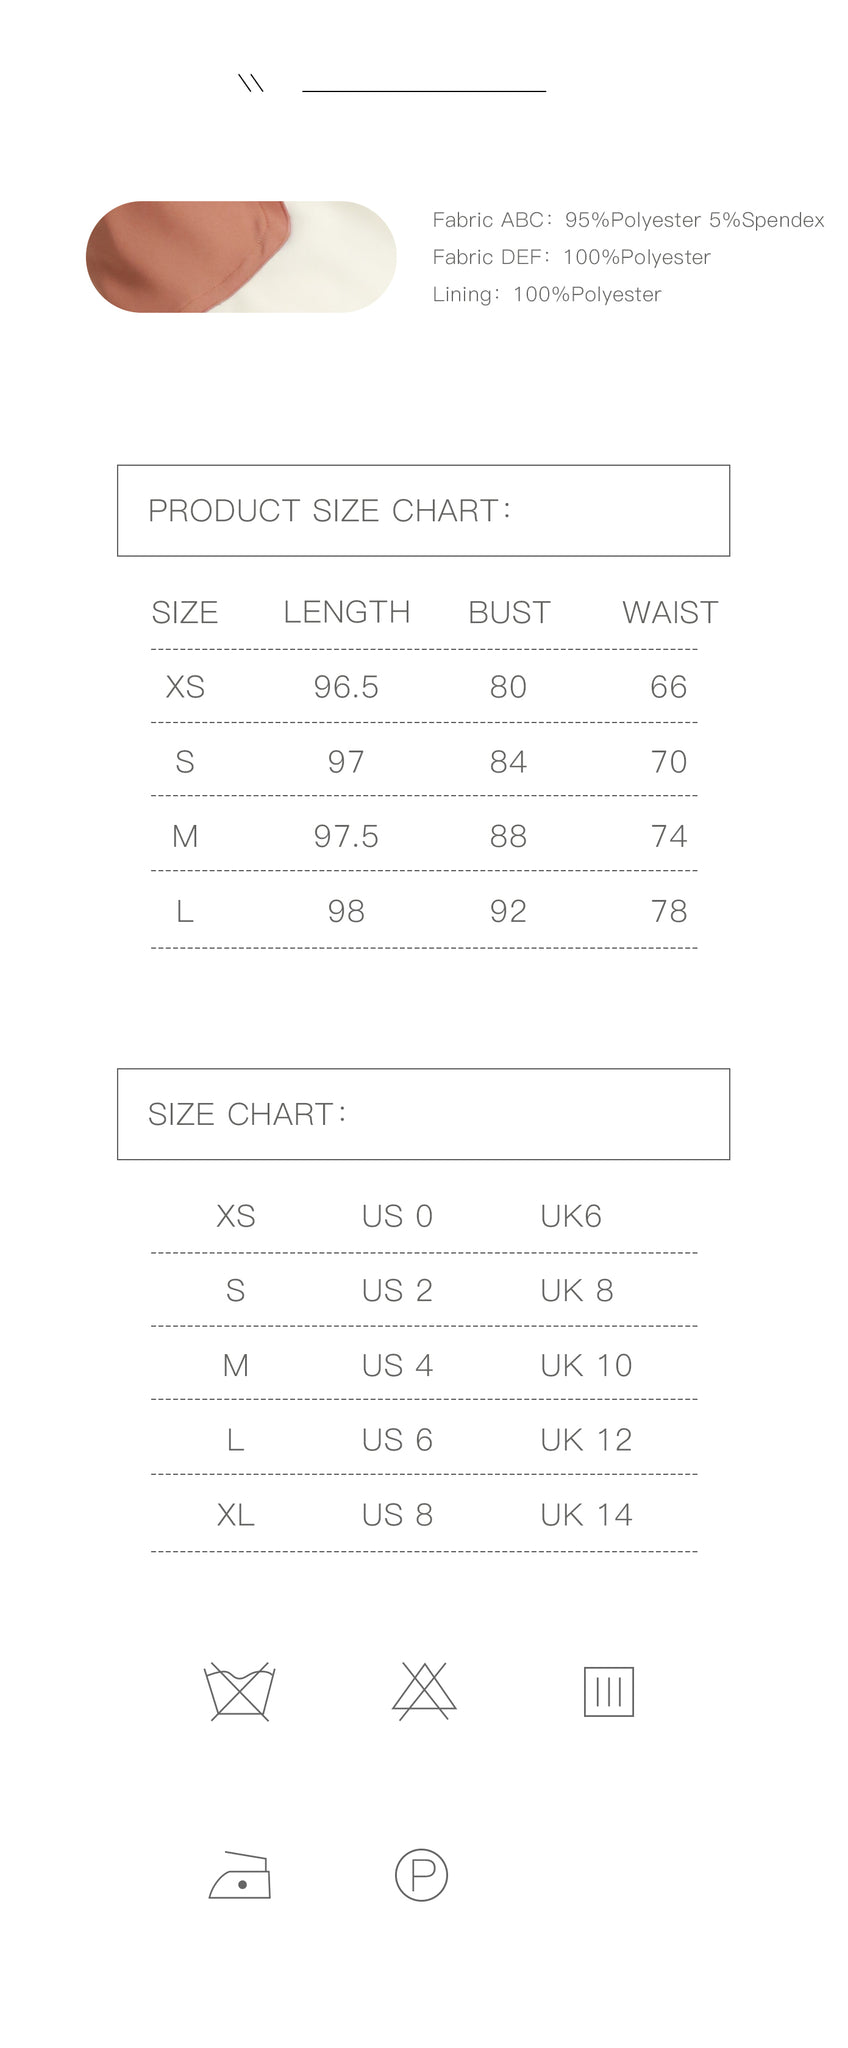This screenshot has height=2048, width=848.
Task: Click the do-not-wash care icon
Action: click(239, 1691)
